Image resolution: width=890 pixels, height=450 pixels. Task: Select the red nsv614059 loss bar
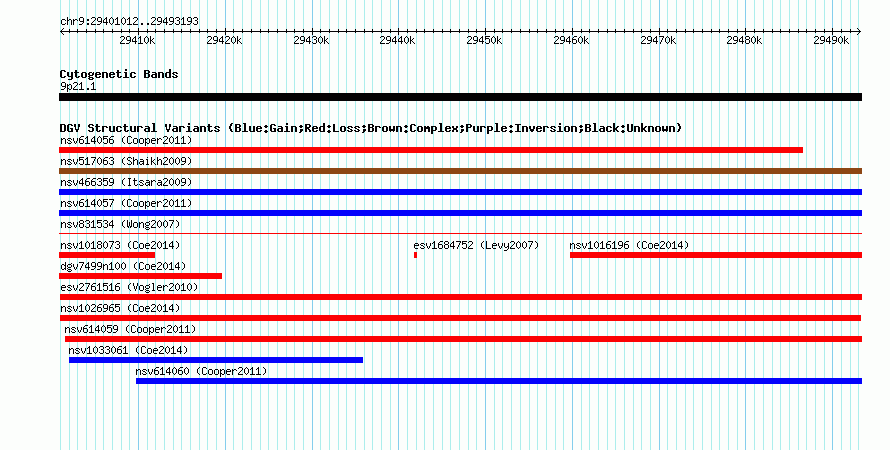463,339
